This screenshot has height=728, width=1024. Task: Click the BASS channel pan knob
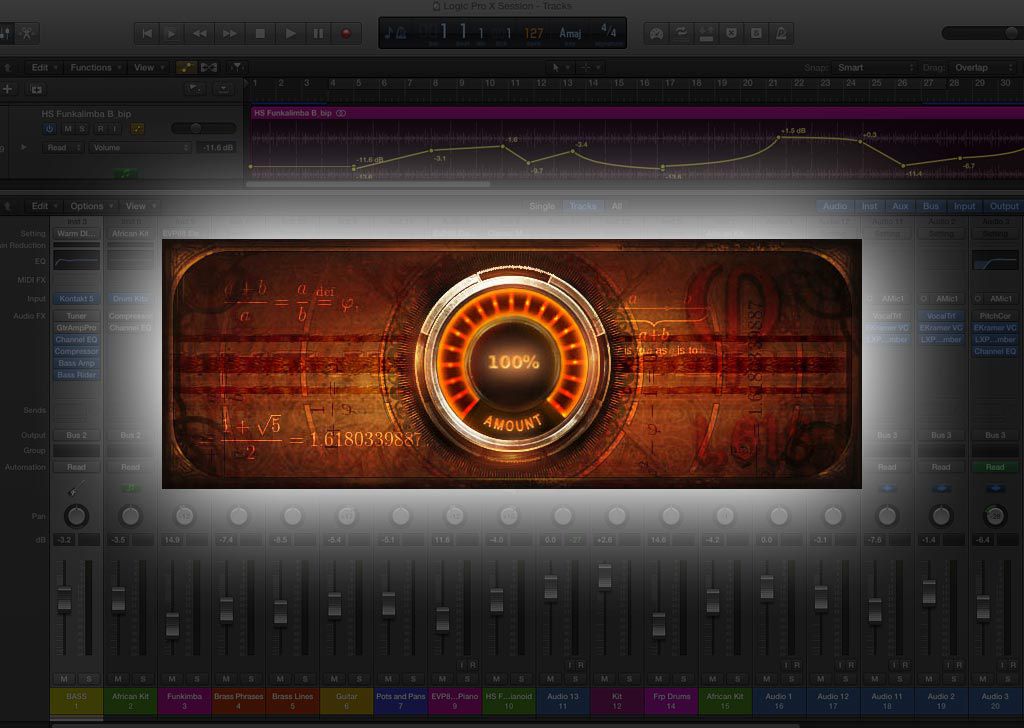(x=76, y=516)
